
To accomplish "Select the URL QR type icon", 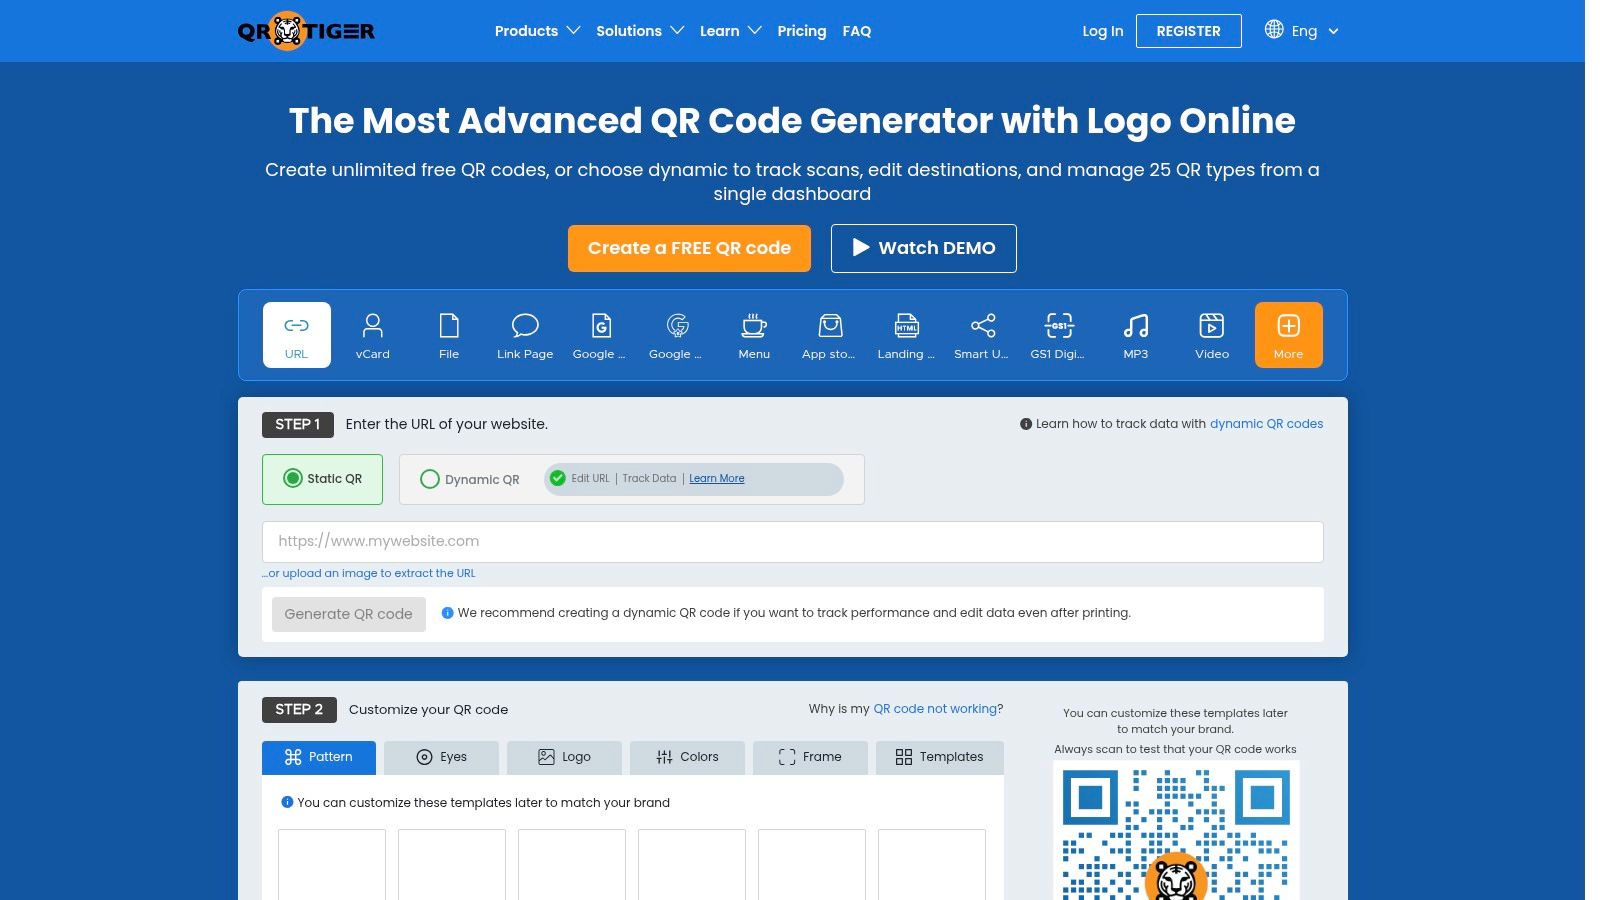I will pos(296,335).
